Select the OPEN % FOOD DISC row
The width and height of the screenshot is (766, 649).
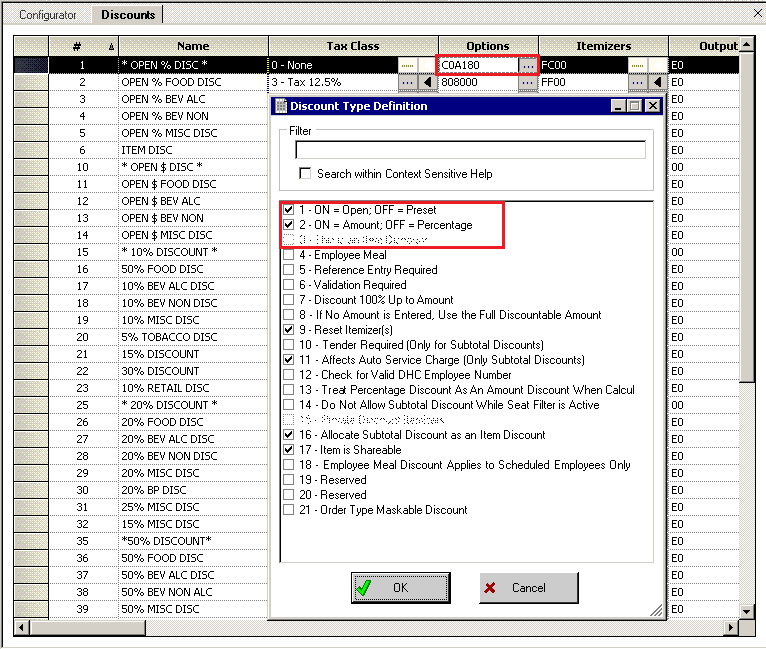(193, 82)
